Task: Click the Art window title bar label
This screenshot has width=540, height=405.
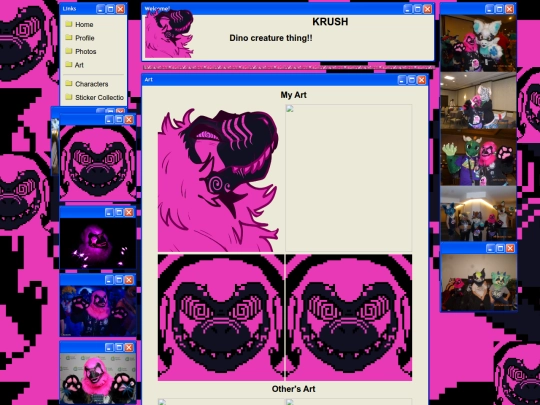Action: (x=148, y=80)
